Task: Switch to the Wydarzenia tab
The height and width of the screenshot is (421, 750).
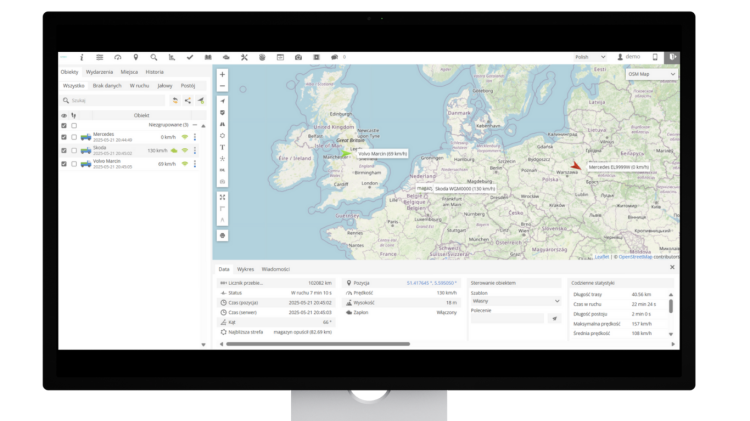Action: click(99, 72)
